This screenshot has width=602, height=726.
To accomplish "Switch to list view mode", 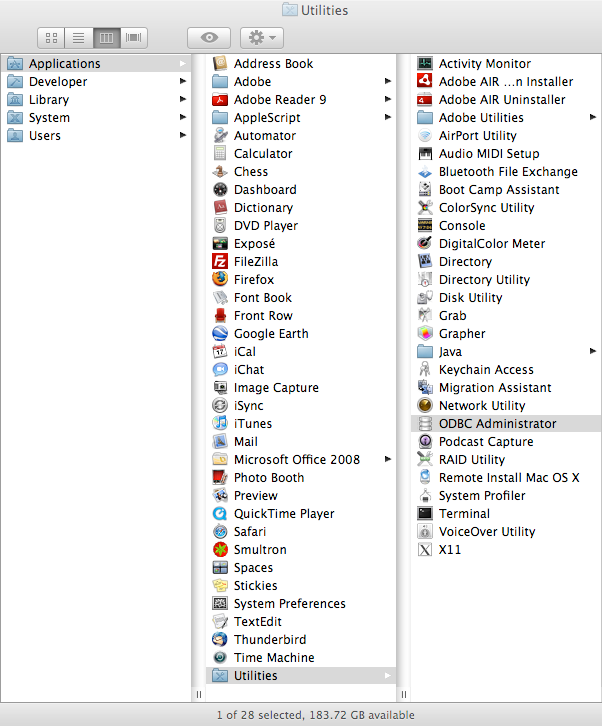I will (79, 38).
